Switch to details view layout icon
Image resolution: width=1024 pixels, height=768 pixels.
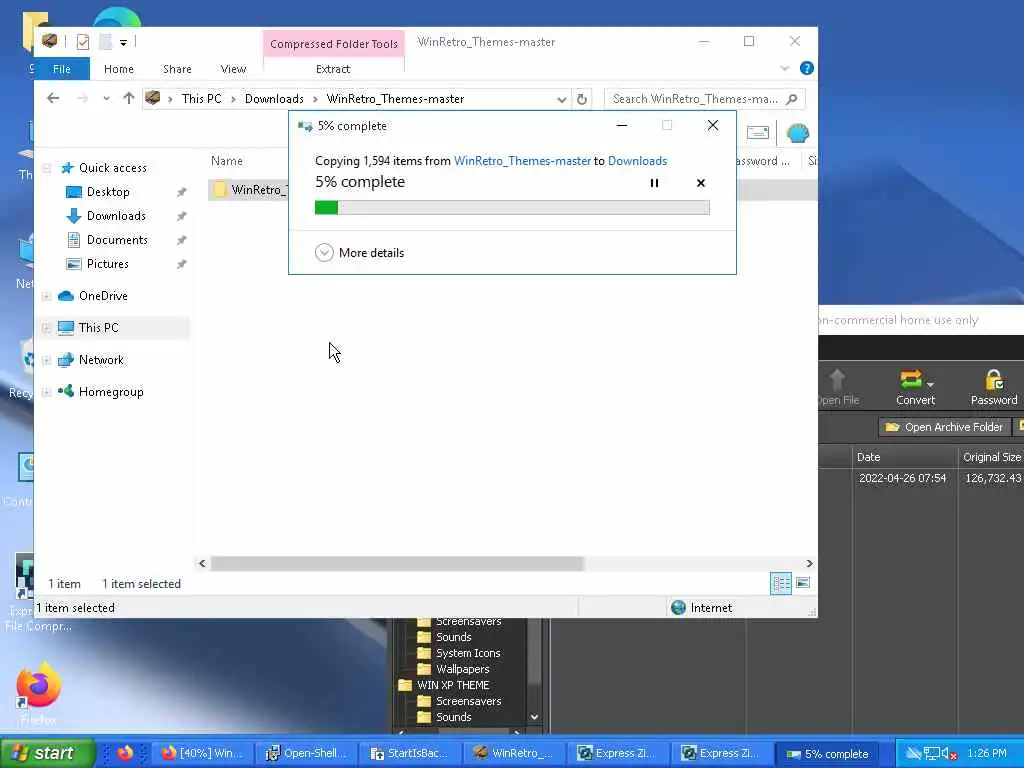[x=780, y=583]
